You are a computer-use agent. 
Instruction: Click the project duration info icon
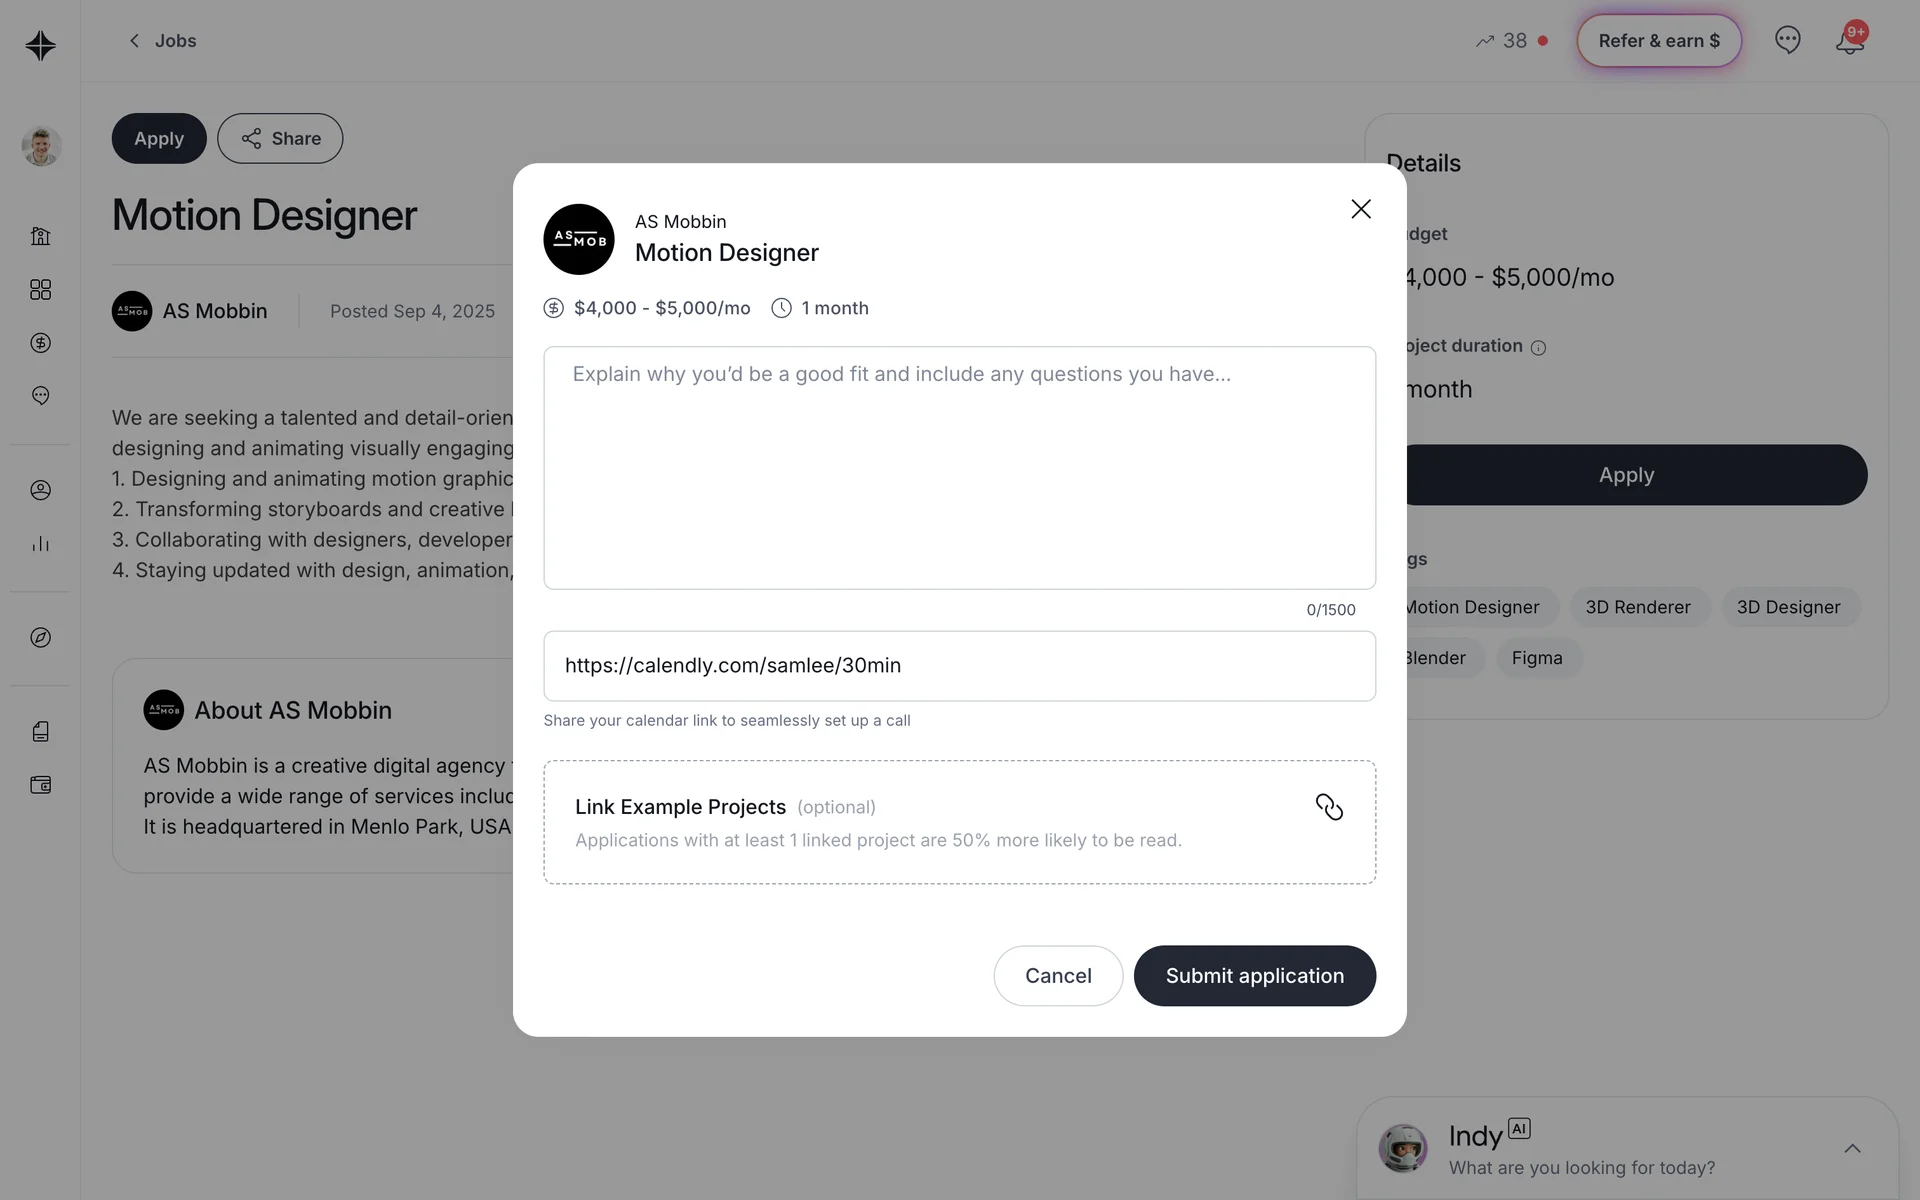point(1538,348)
